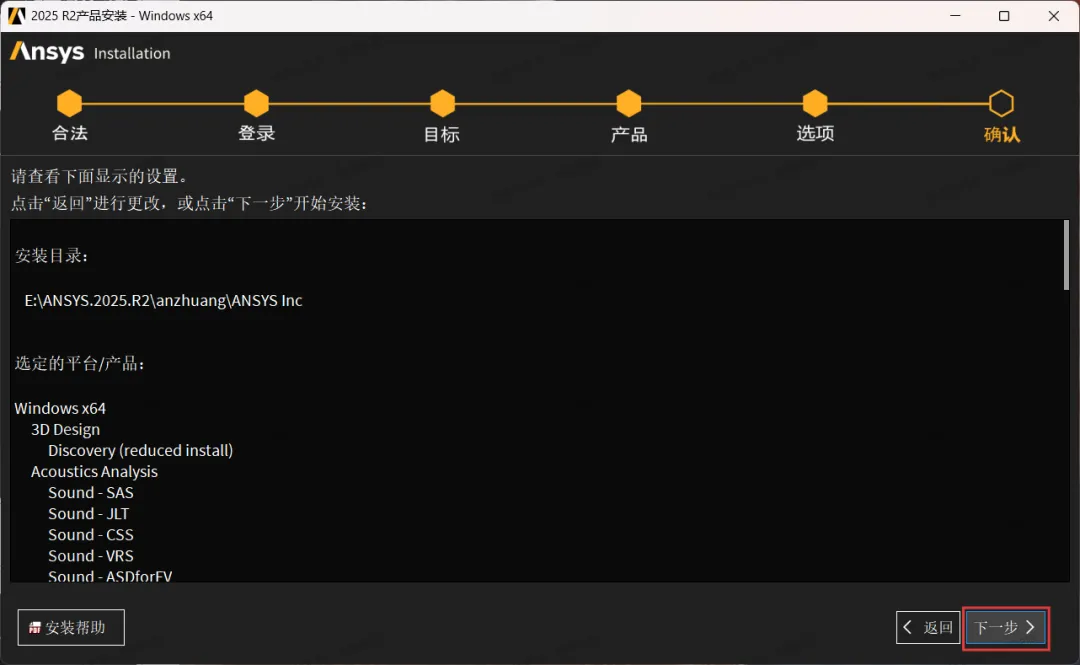Click the Sound - SAS entry
Image resolution: width=1080 pixels, height=665 pixels.
point(91,493)
